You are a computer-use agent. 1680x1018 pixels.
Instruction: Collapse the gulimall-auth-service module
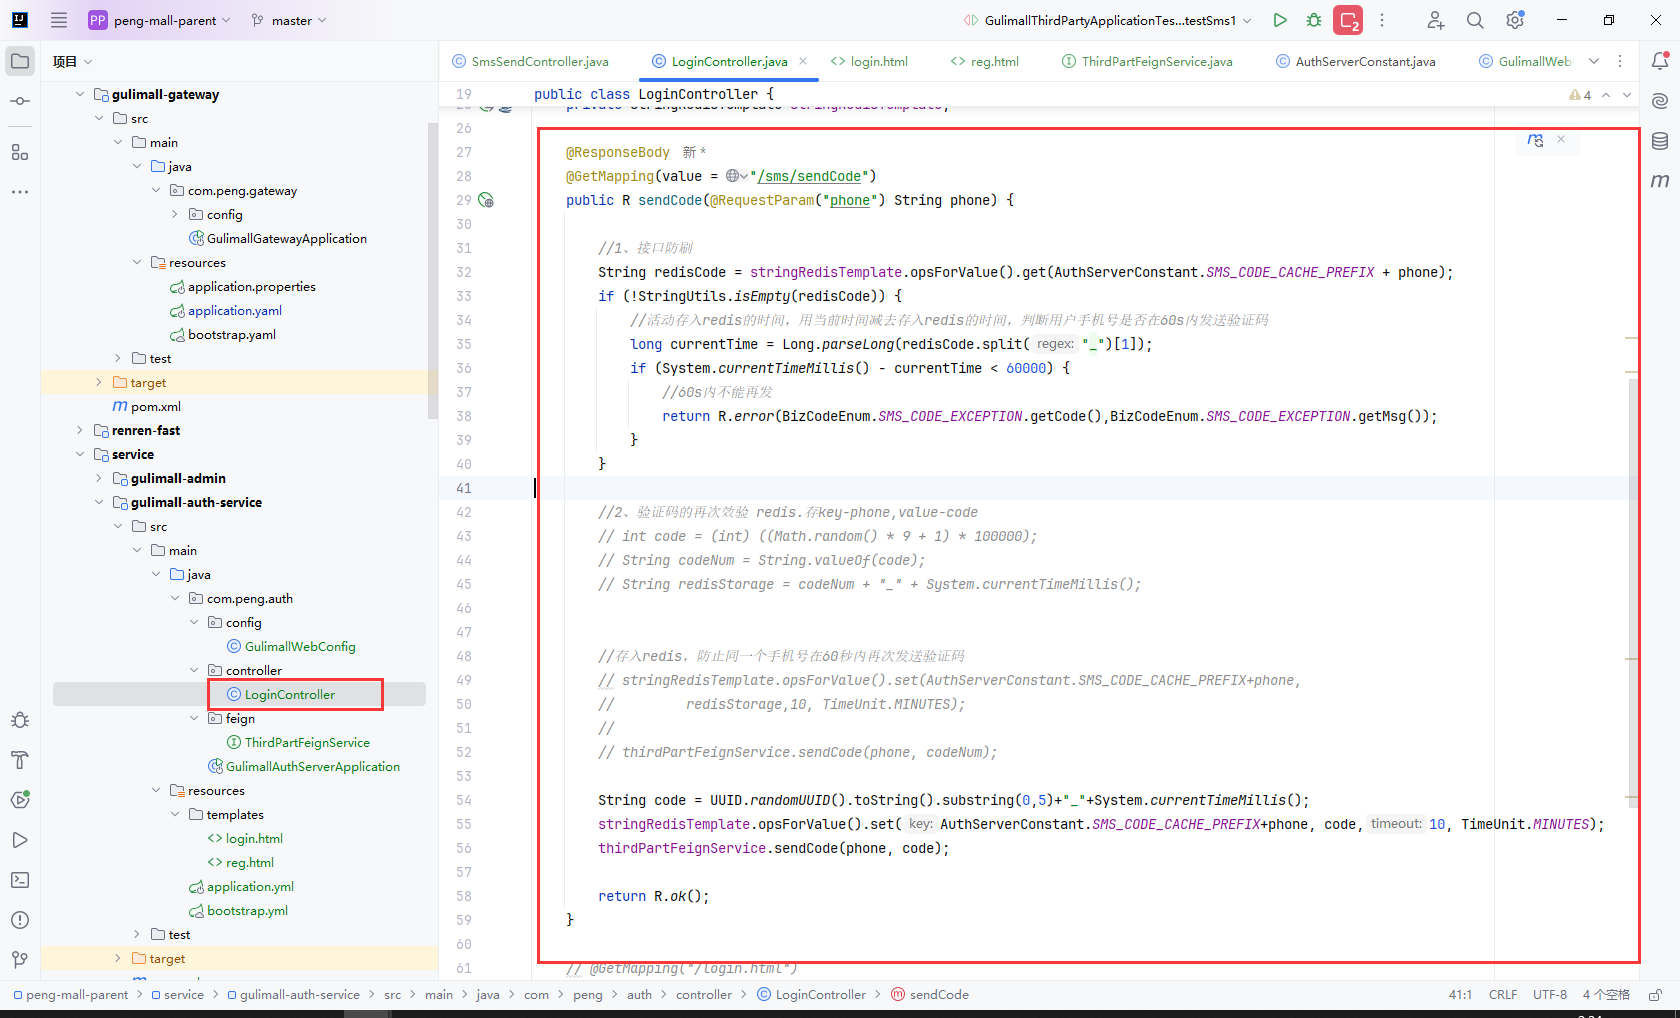click(99, 502)
